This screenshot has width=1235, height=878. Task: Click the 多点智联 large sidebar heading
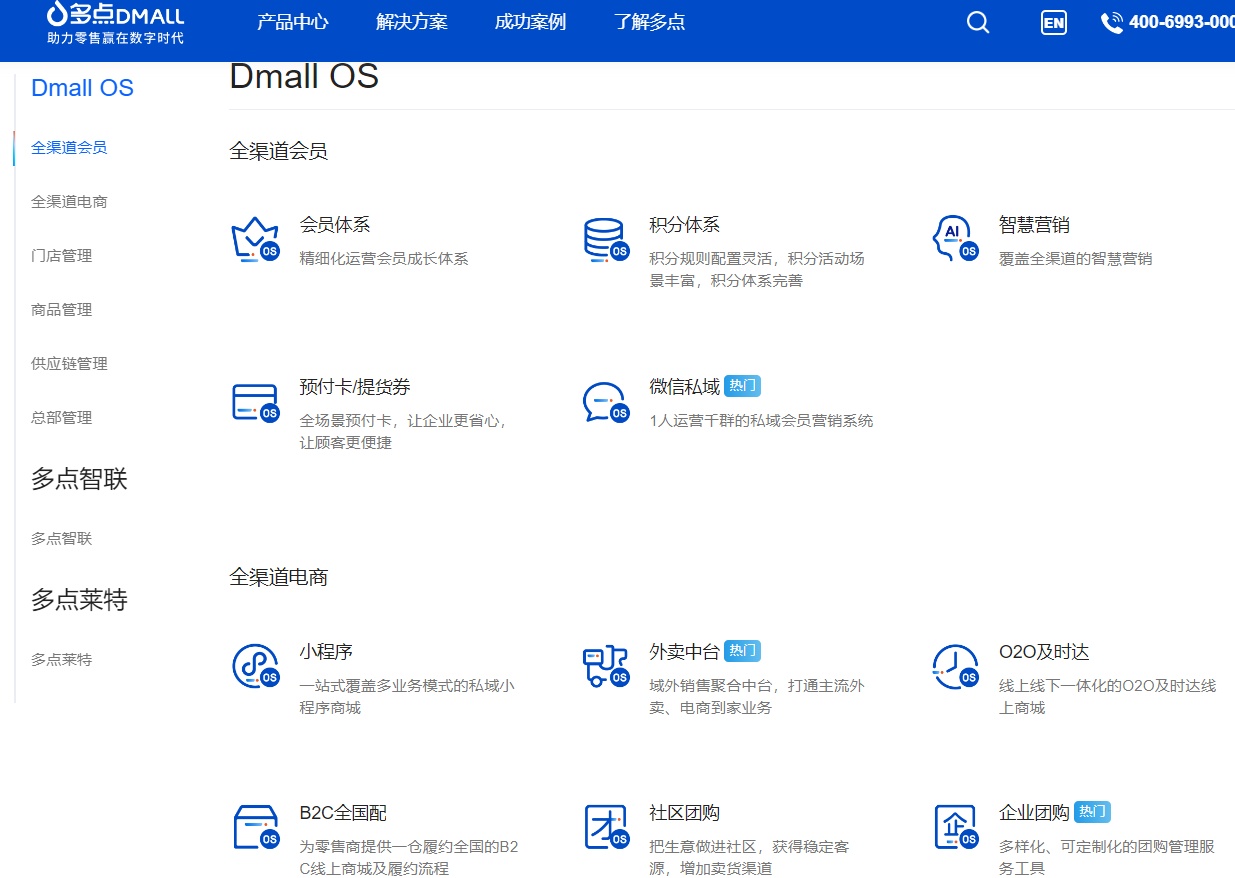pyautogui.click(x=79, y=479)
